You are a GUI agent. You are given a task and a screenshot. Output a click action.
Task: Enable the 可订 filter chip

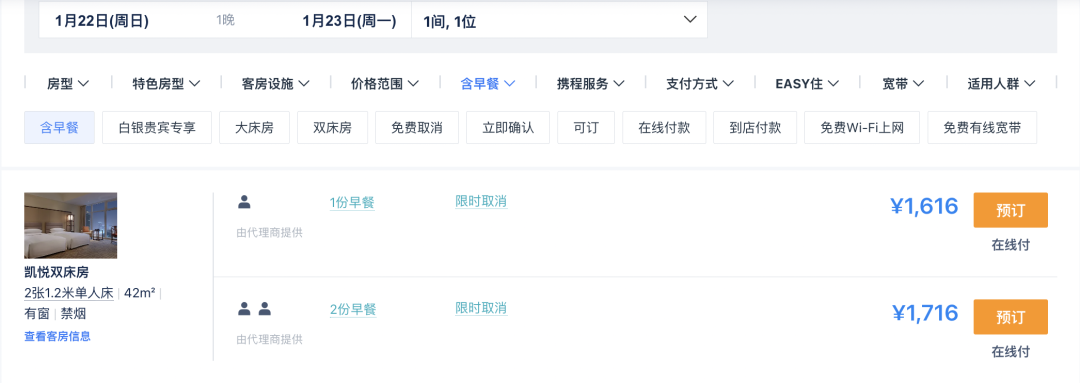[585, 127]
